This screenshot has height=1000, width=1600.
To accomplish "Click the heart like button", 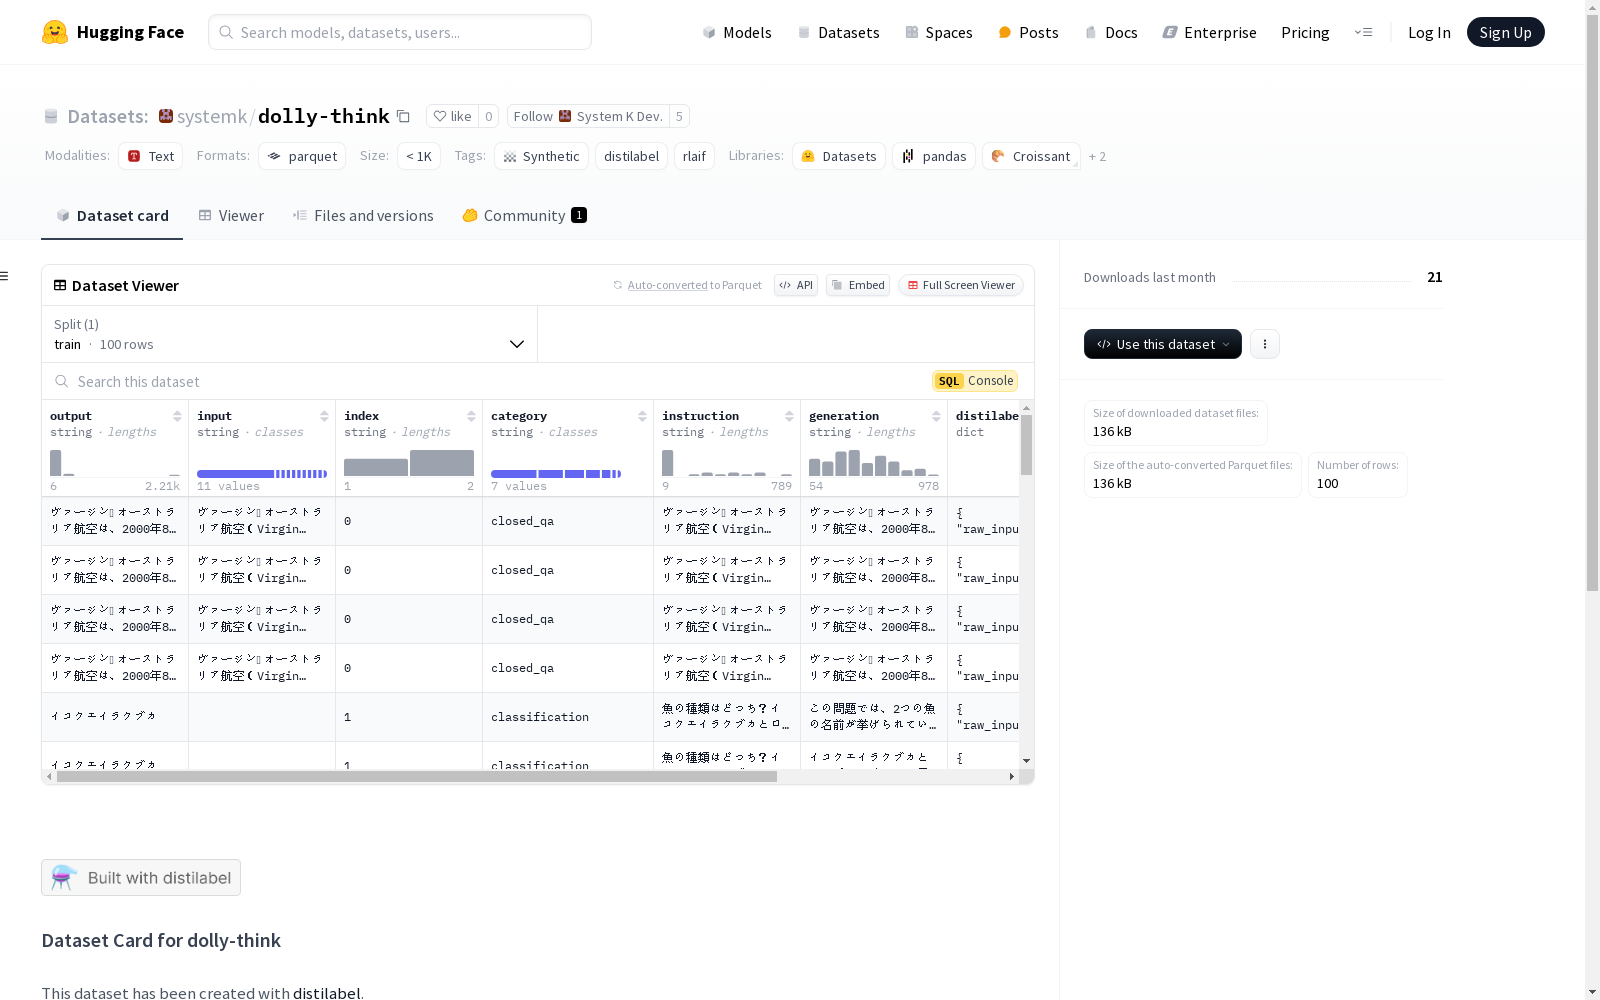I will (x=452, y=116).
